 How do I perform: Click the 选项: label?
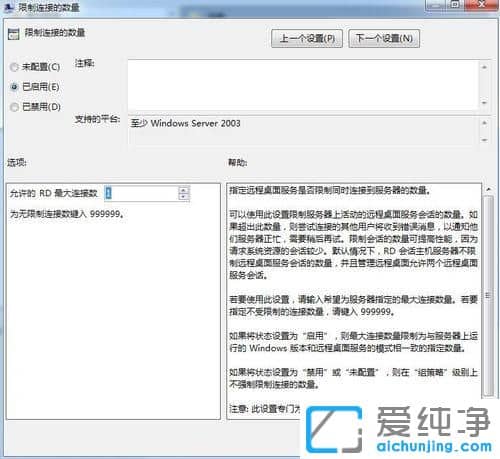pos(17,163)
